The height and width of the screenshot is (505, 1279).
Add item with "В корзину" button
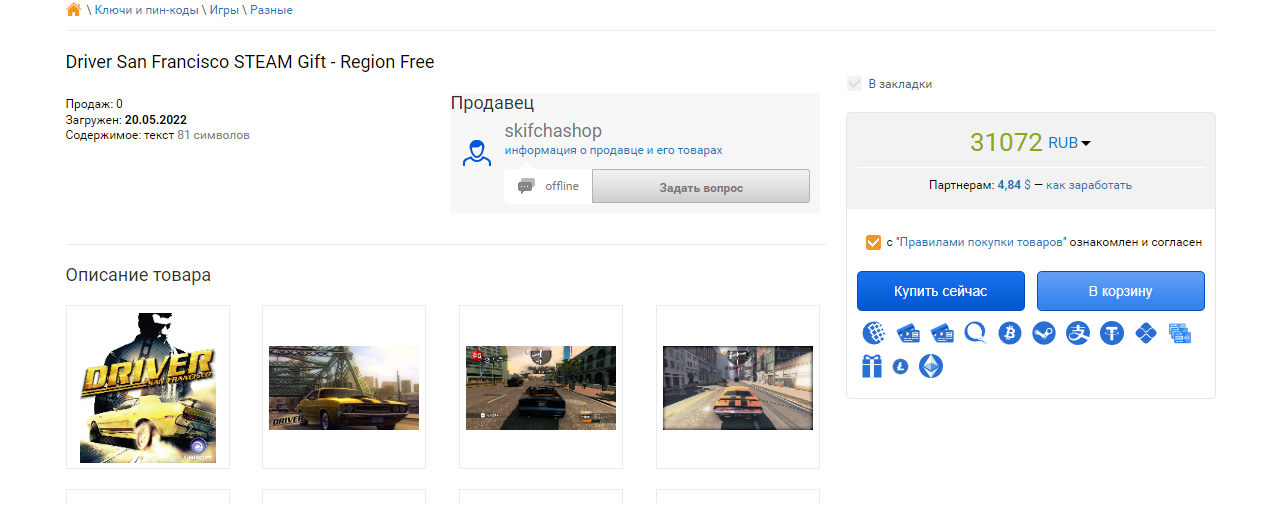pyautogui.click(x=1121, y=291)
